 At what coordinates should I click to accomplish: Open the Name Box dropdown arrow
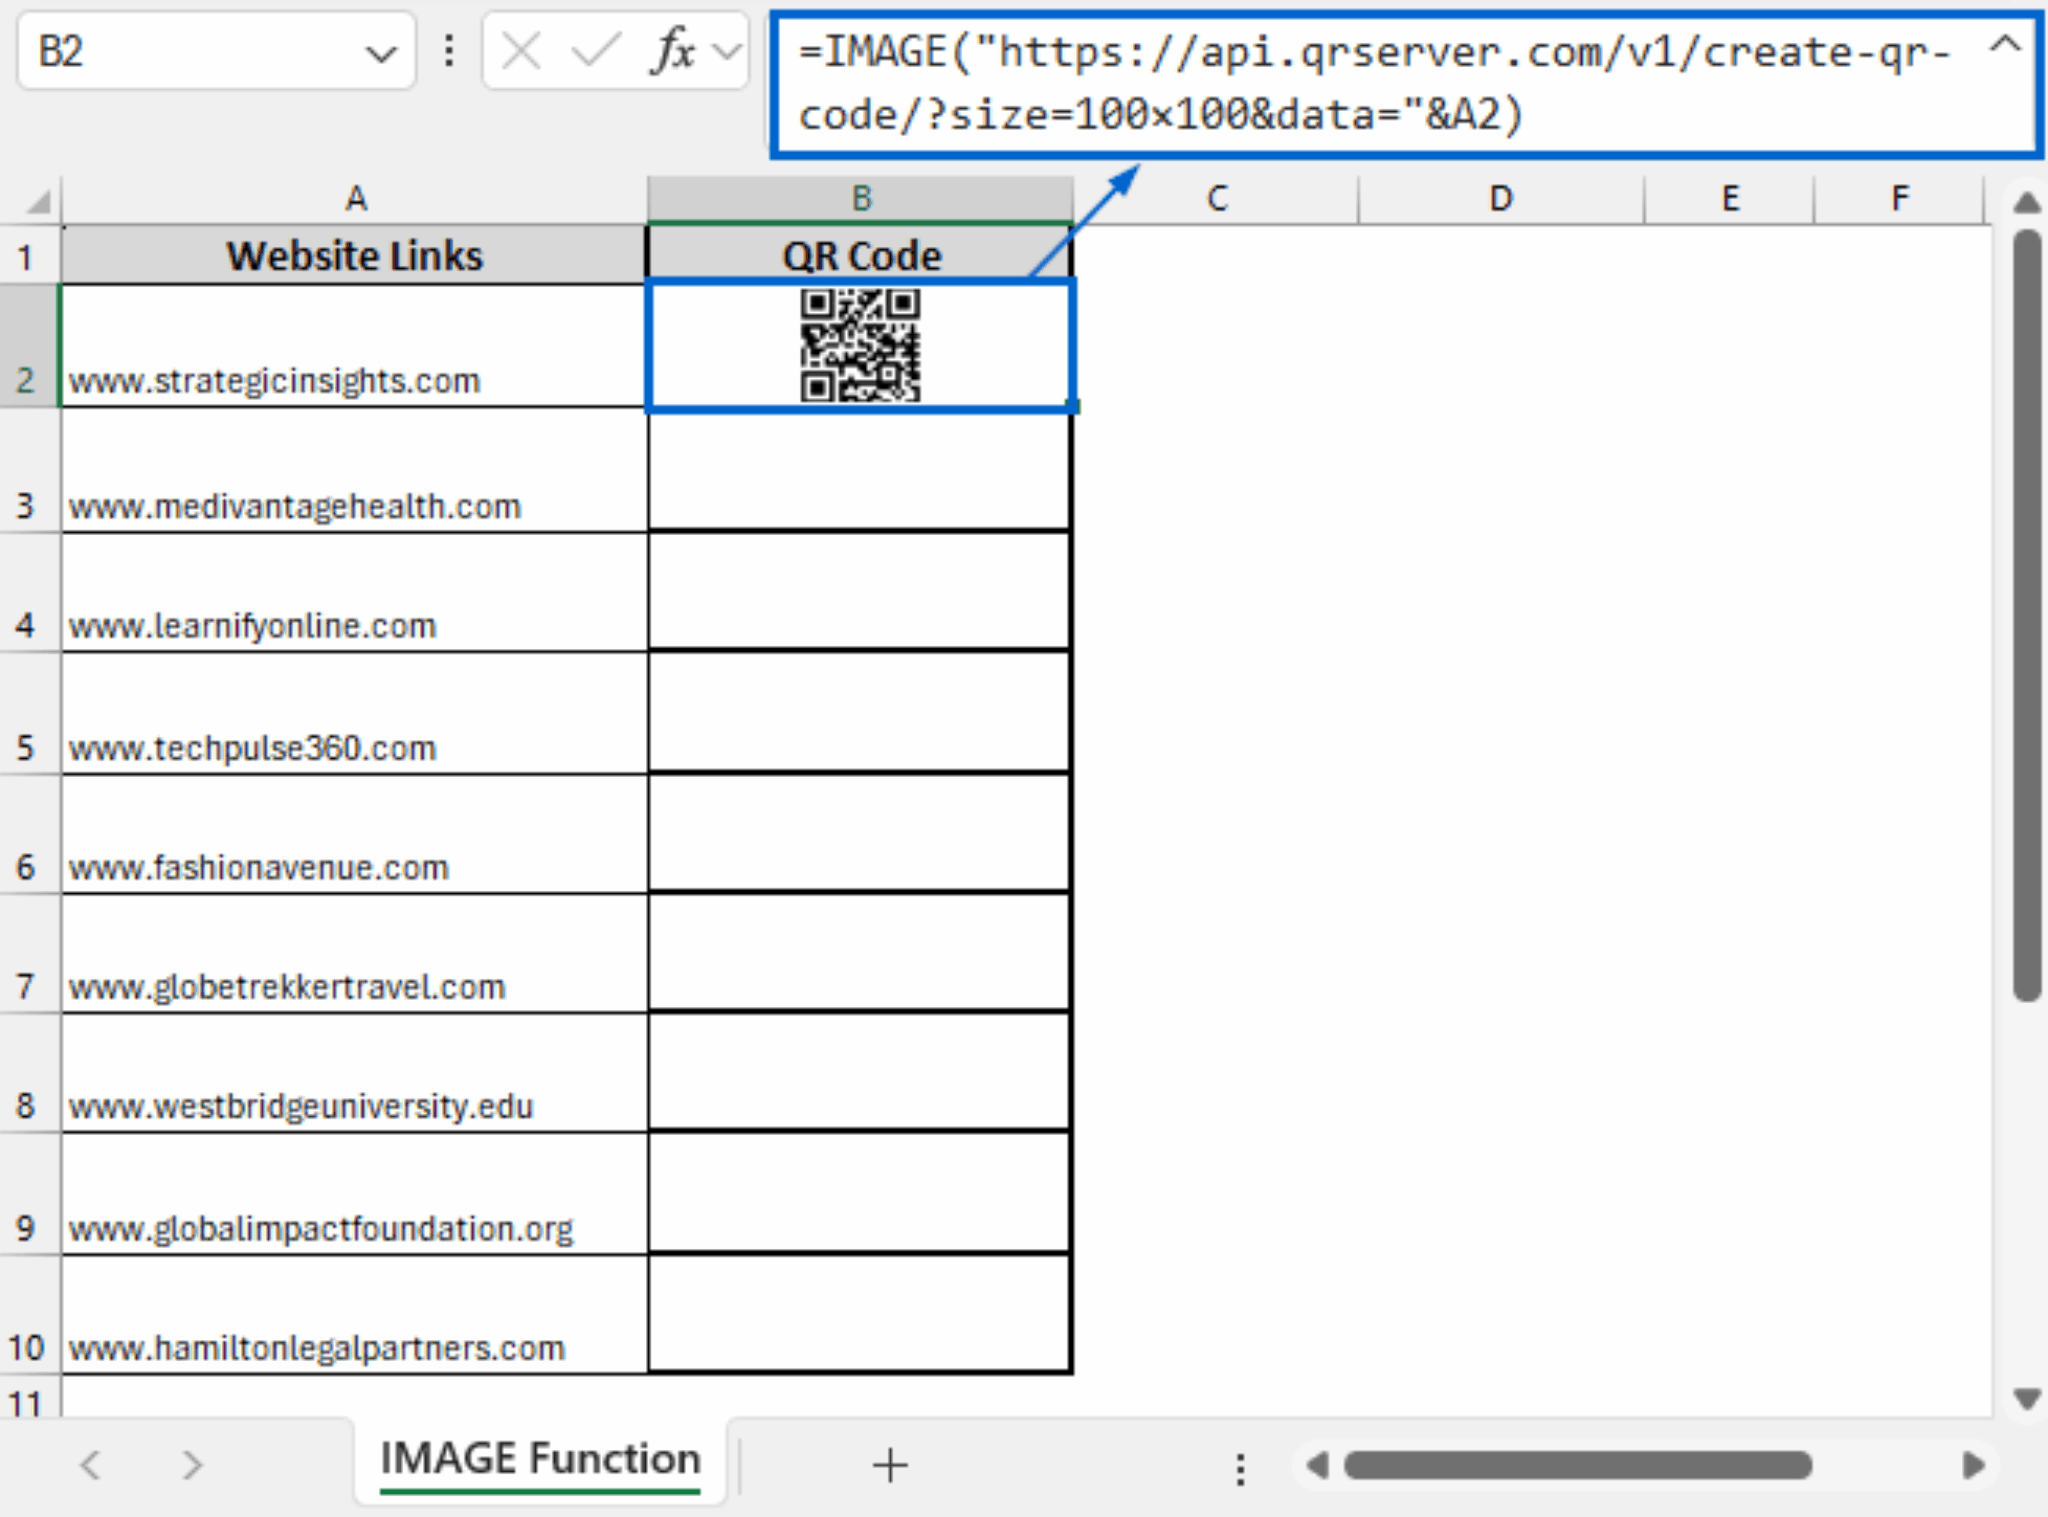[380, 53]
